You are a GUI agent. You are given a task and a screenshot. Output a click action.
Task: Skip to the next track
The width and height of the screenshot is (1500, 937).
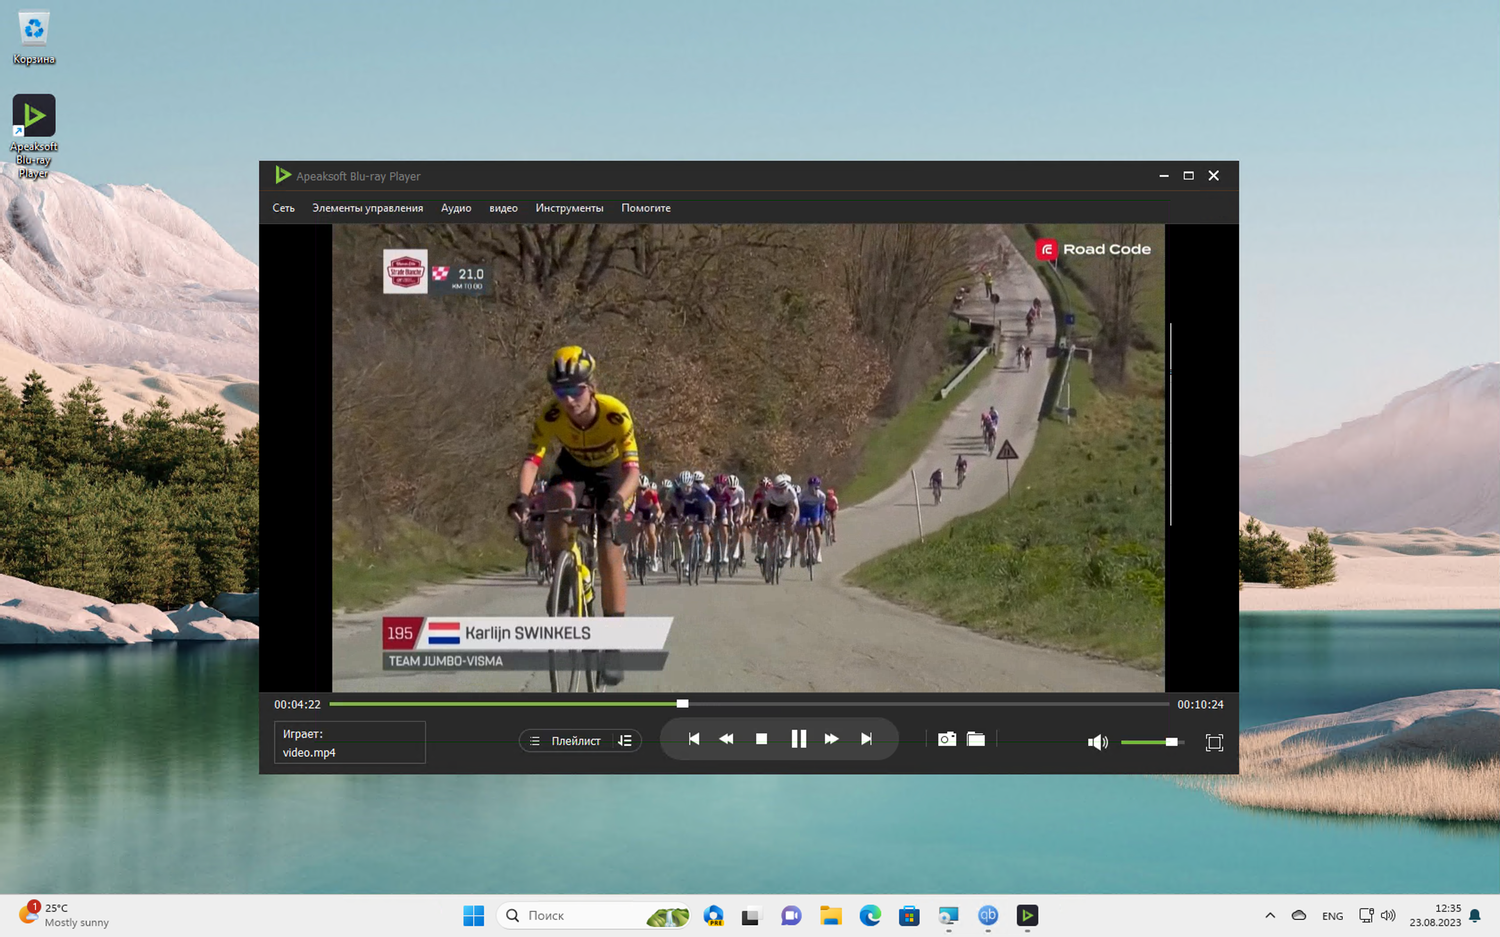(866, 739)
